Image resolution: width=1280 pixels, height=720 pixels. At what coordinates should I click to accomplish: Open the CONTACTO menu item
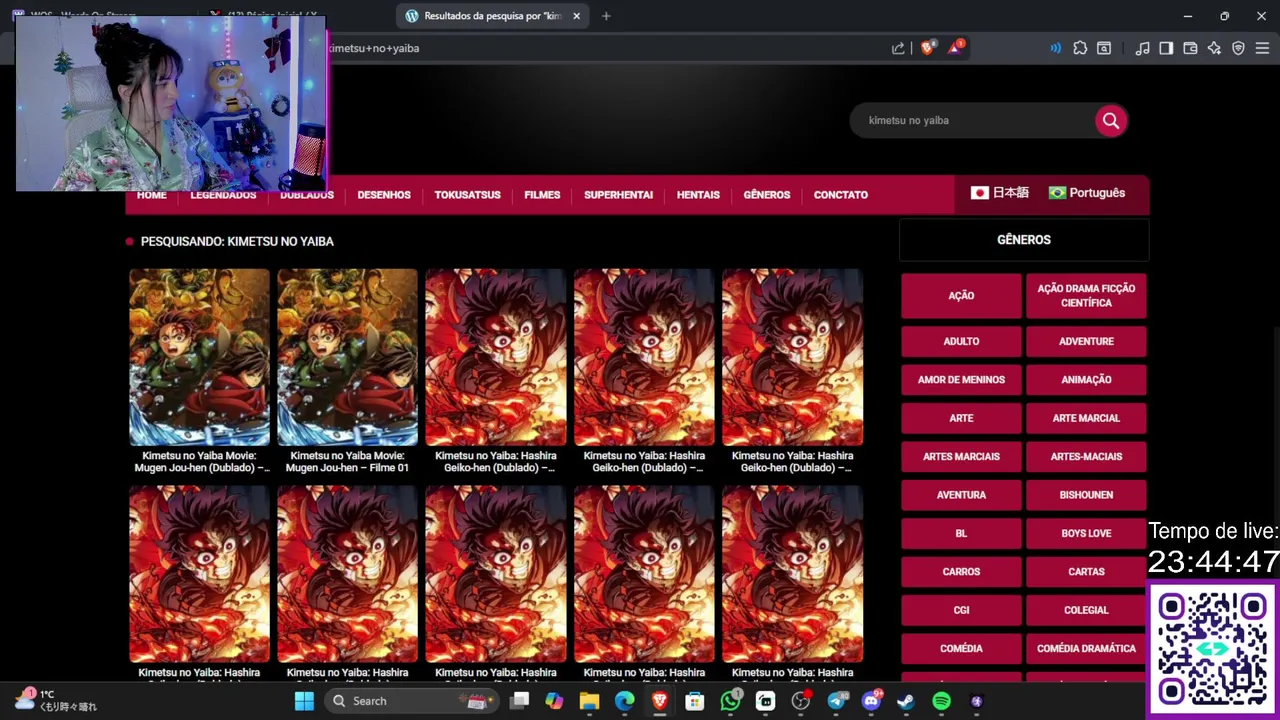click(841, 195)
